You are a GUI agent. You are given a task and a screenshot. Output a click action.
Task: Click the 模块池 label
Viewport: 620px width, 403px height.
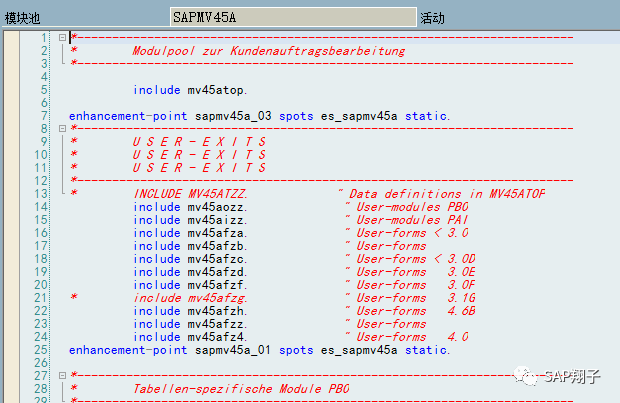tap(23, 18)
